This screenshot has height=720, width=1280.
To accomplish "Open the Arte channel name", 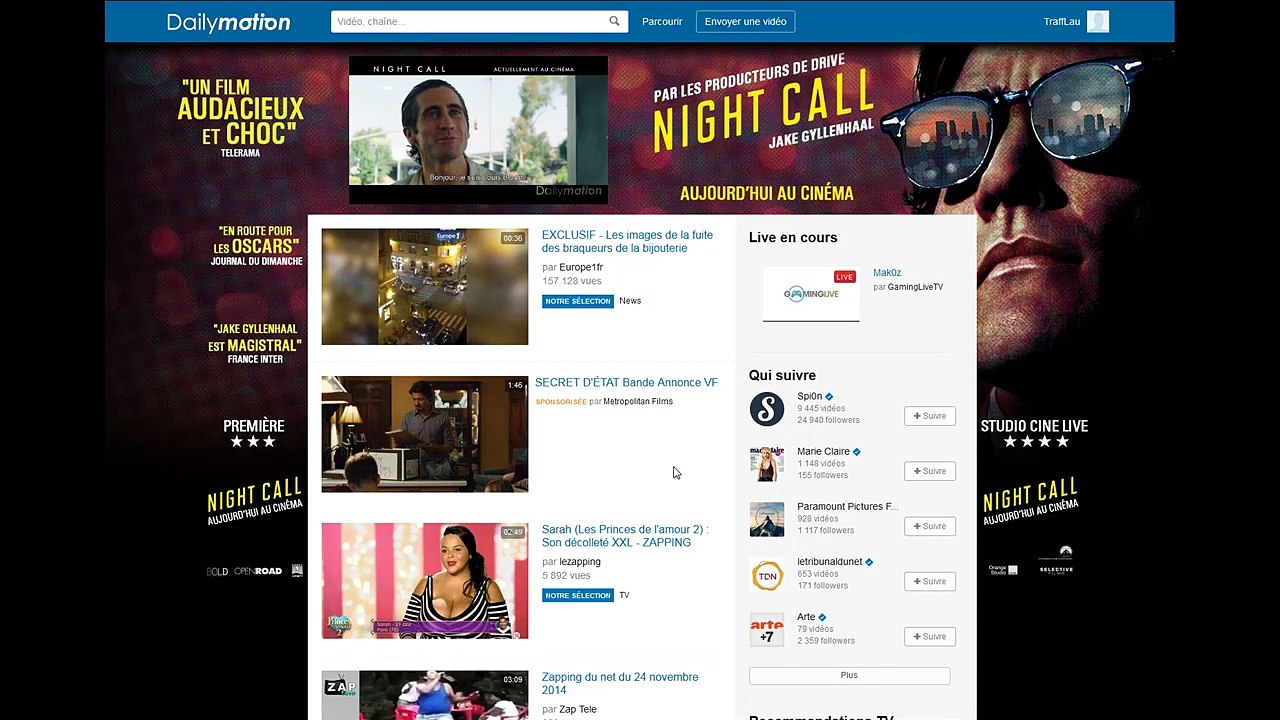I will 806,617.
